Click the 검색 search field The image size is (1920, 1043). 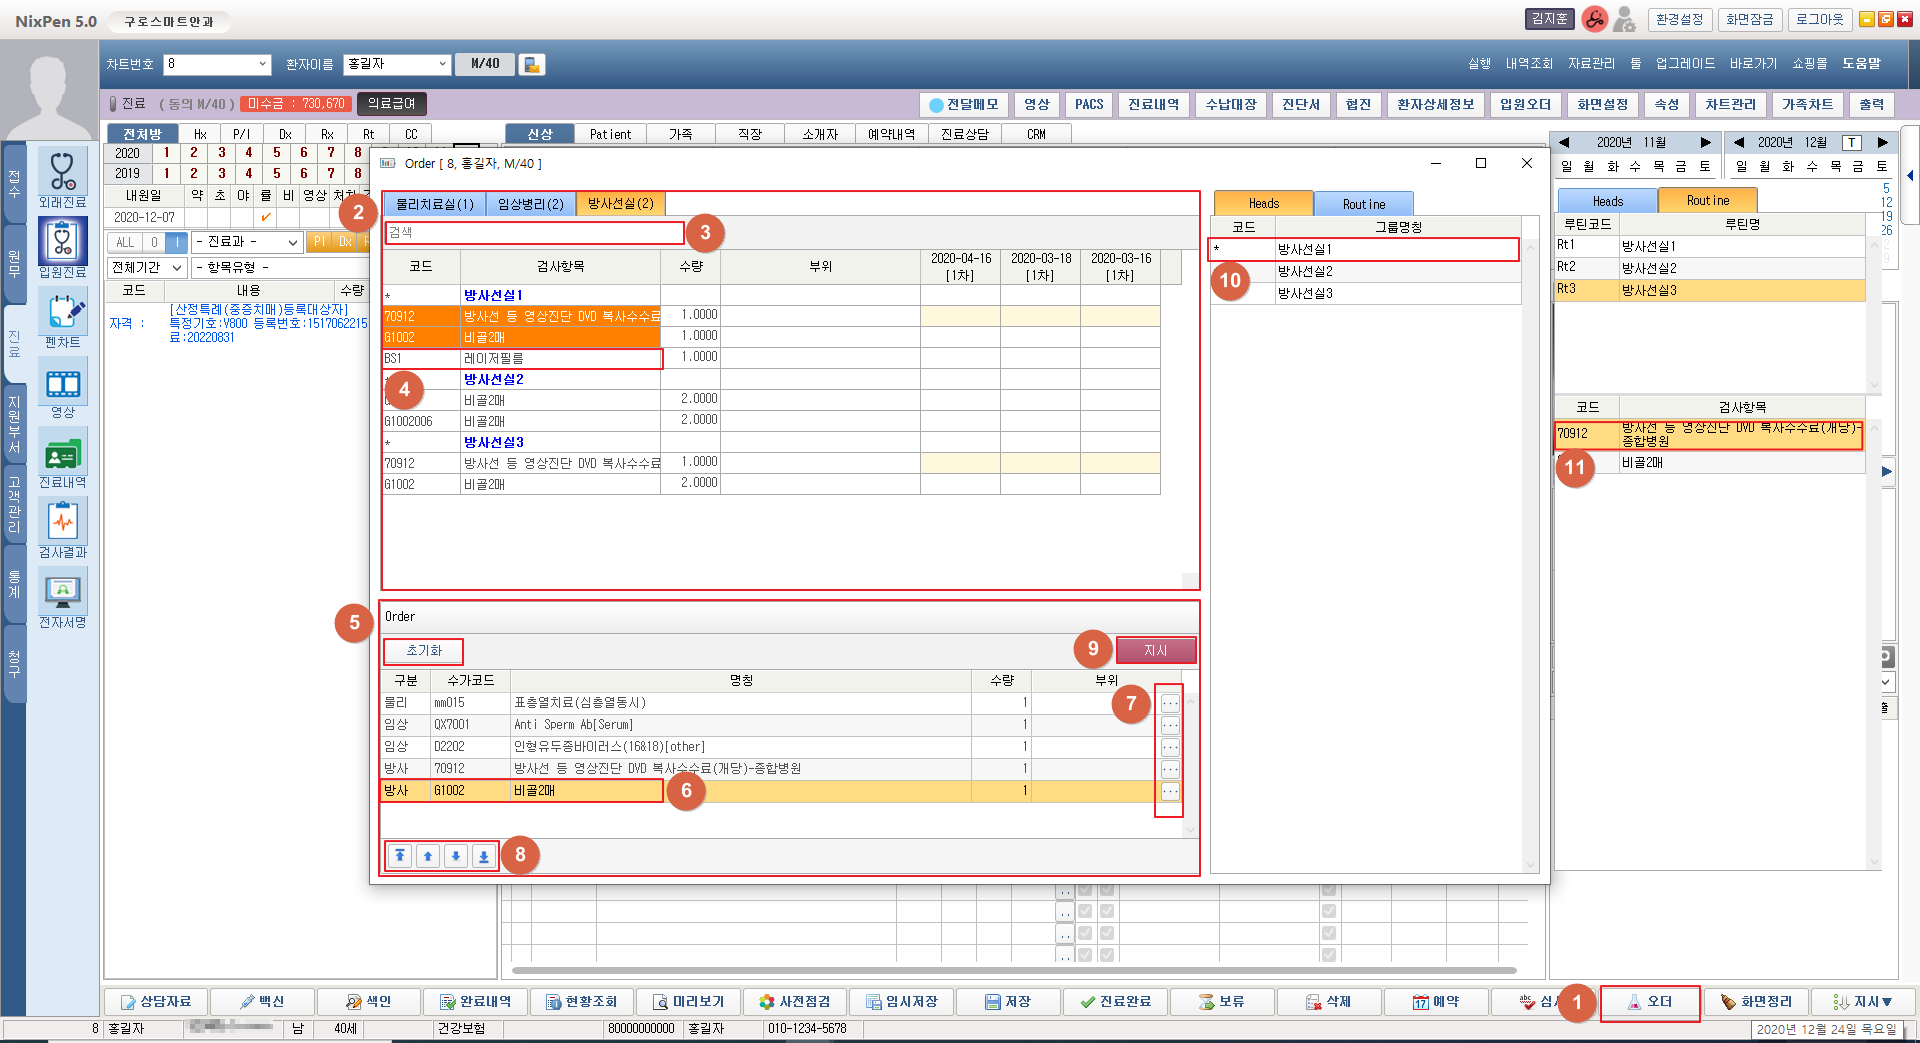point(534,233)
